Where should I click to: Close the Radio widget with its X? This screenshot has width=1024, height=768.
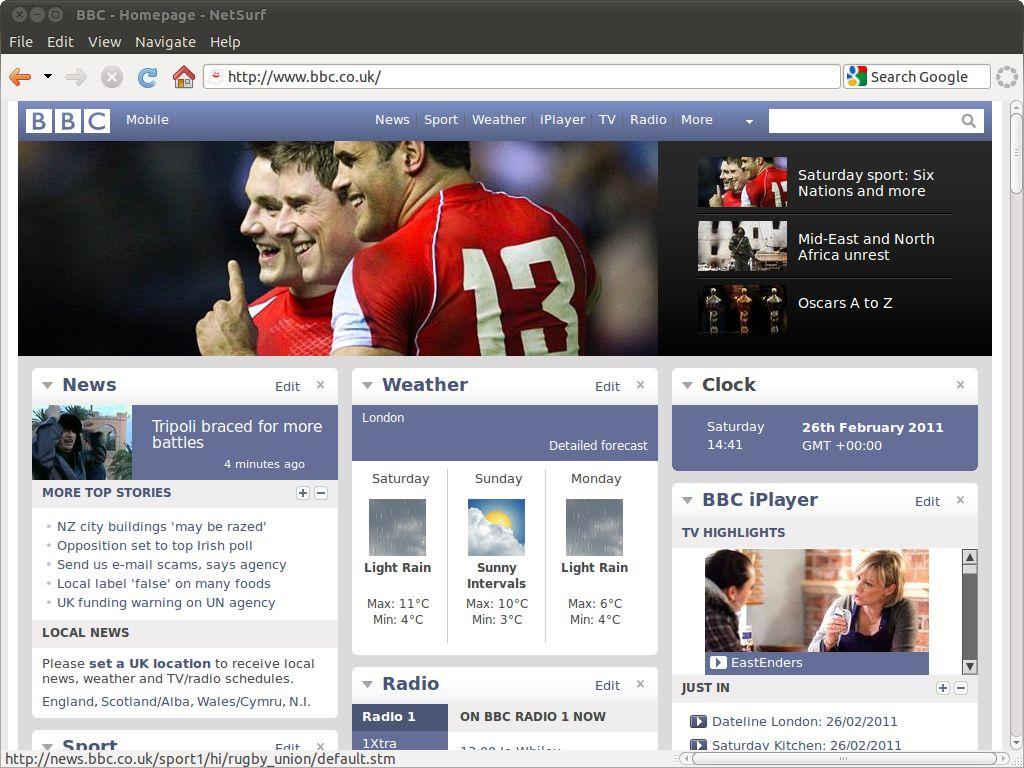(641, 684)
